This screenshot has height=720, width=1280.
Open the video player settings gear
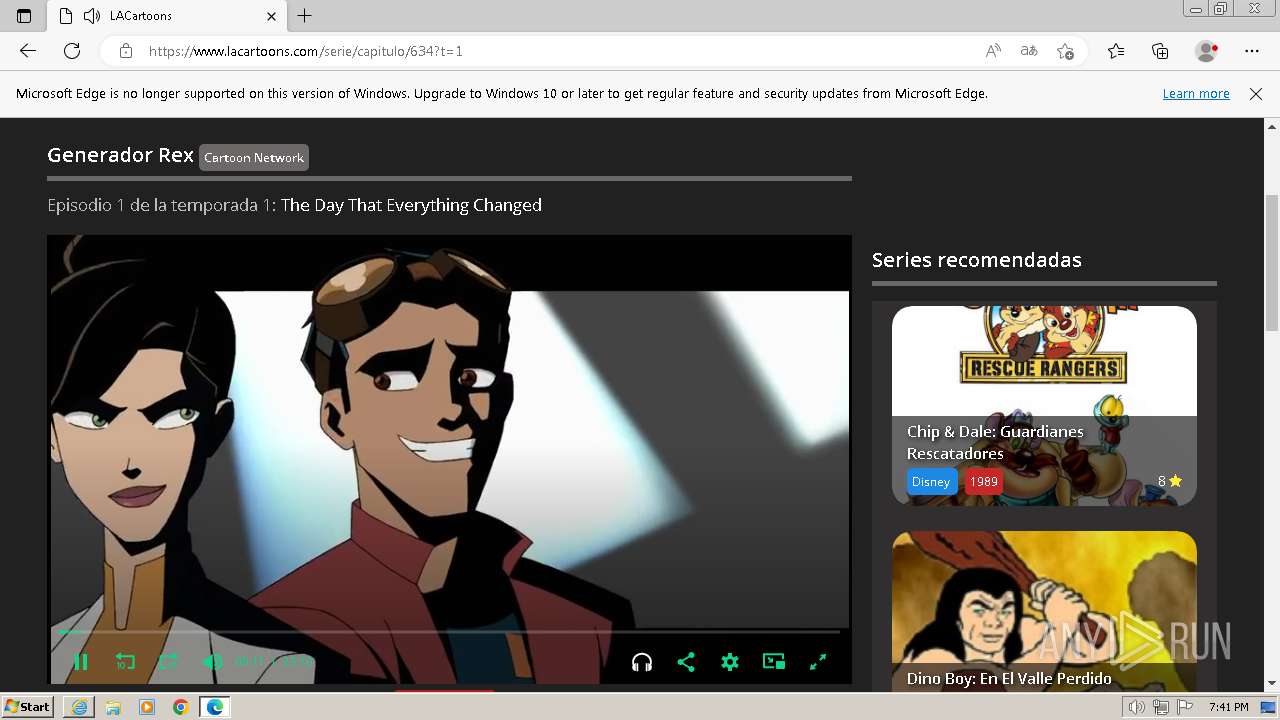pyautogui.click(x=730, y=662)
